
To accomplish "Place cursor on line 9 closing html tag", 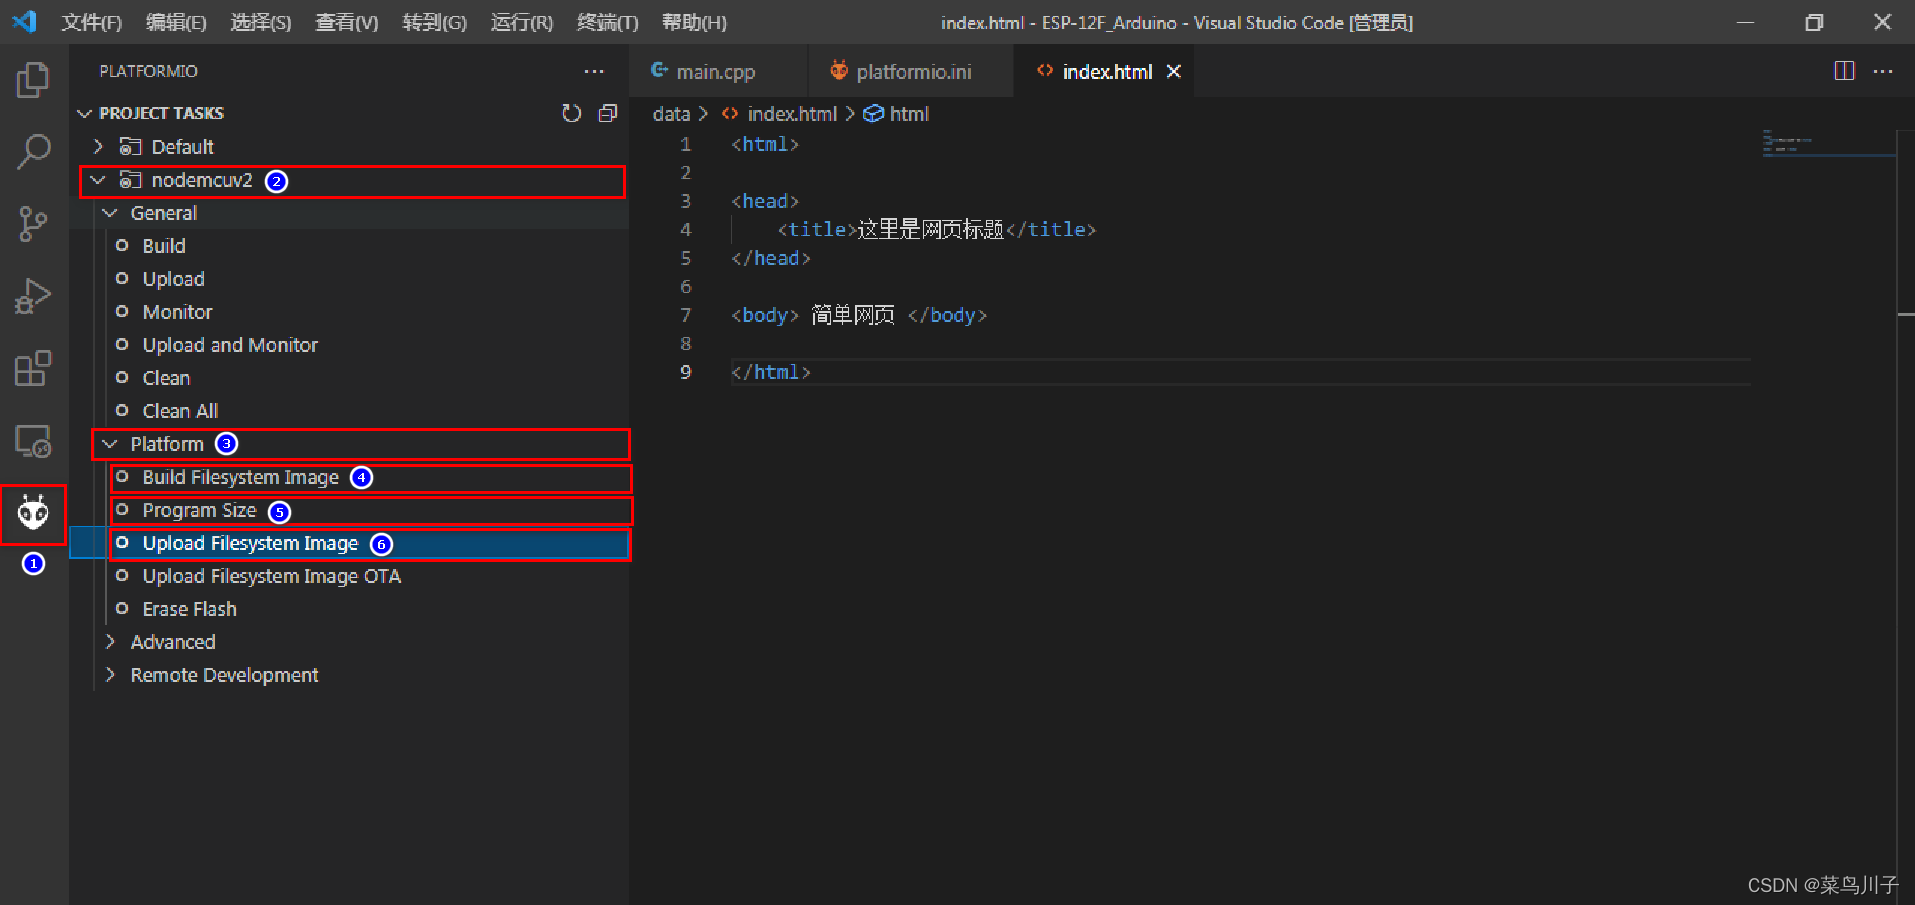I will tap(771, 372).
